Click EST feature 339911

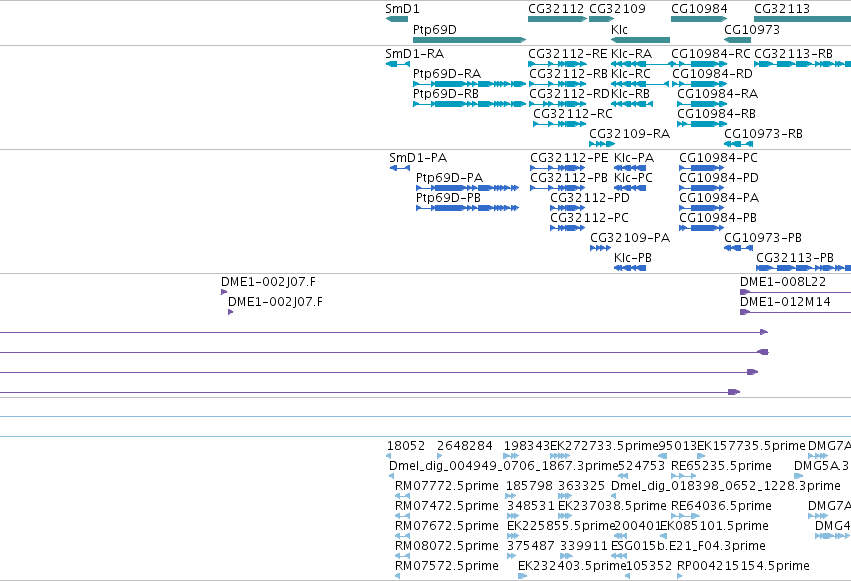[x=566, y=557]
